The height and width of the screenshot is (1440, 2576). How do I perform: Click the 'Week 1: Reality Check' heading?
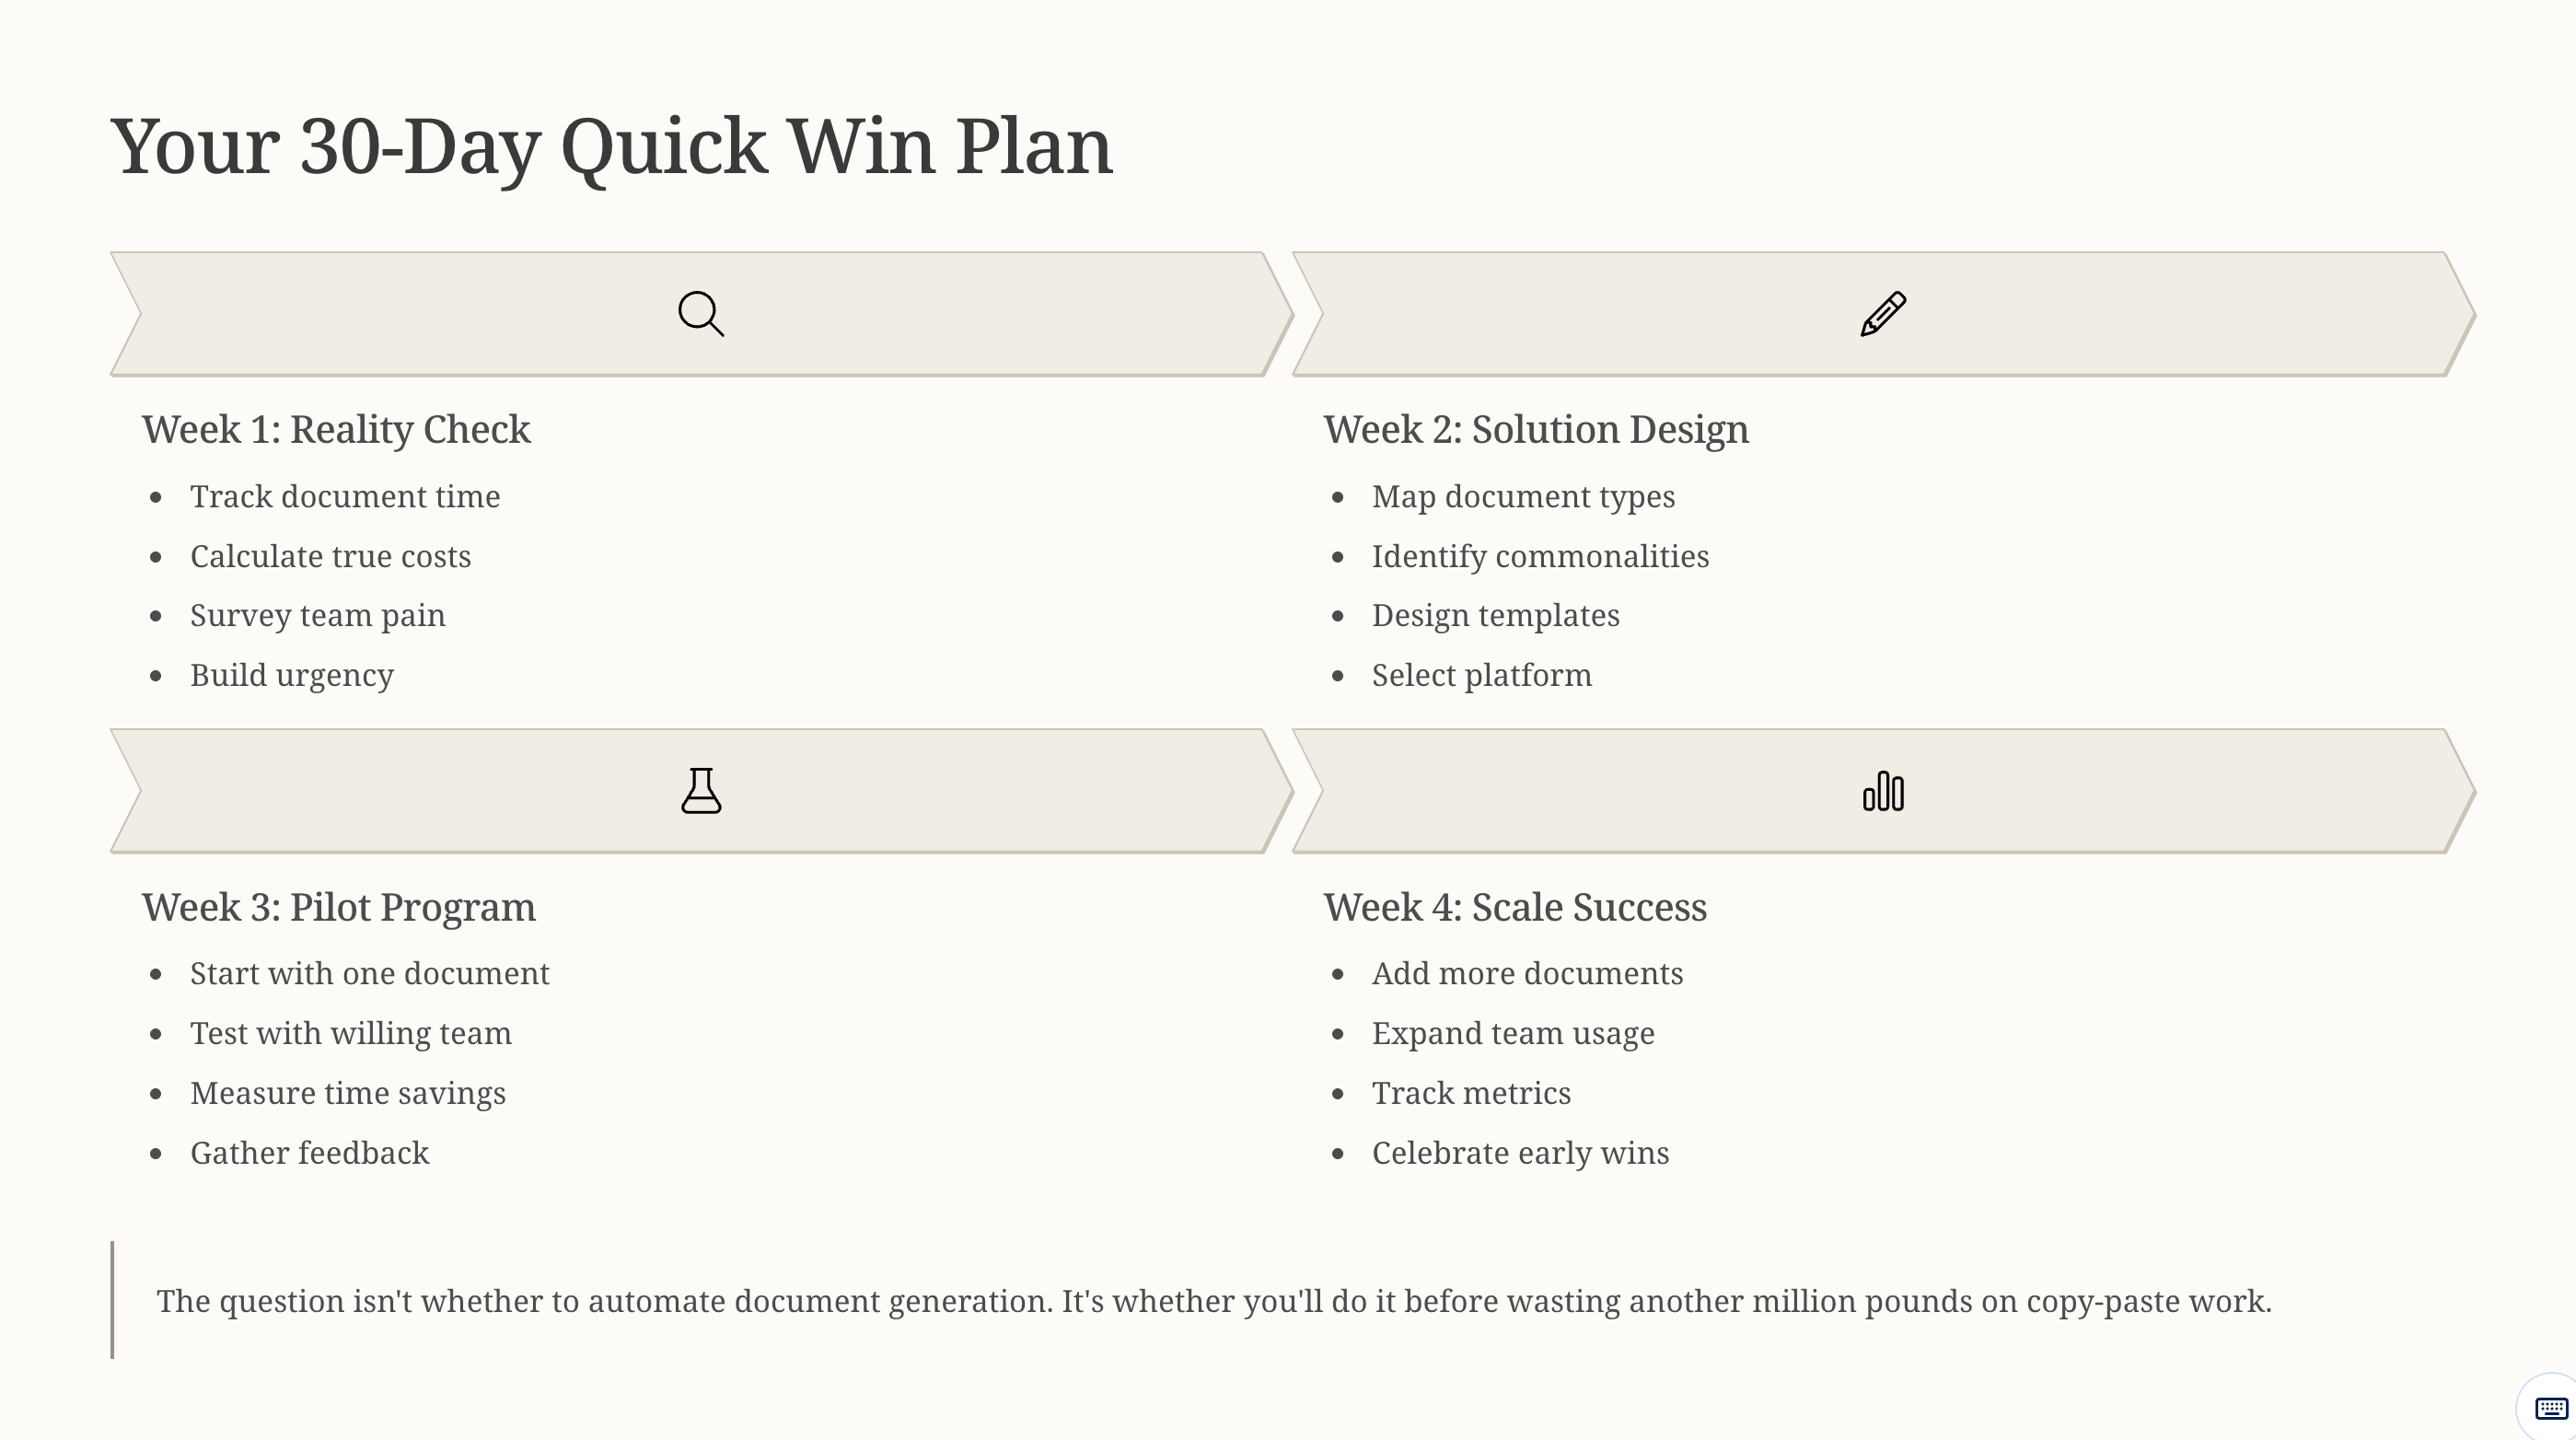click(x=336, y=430)
